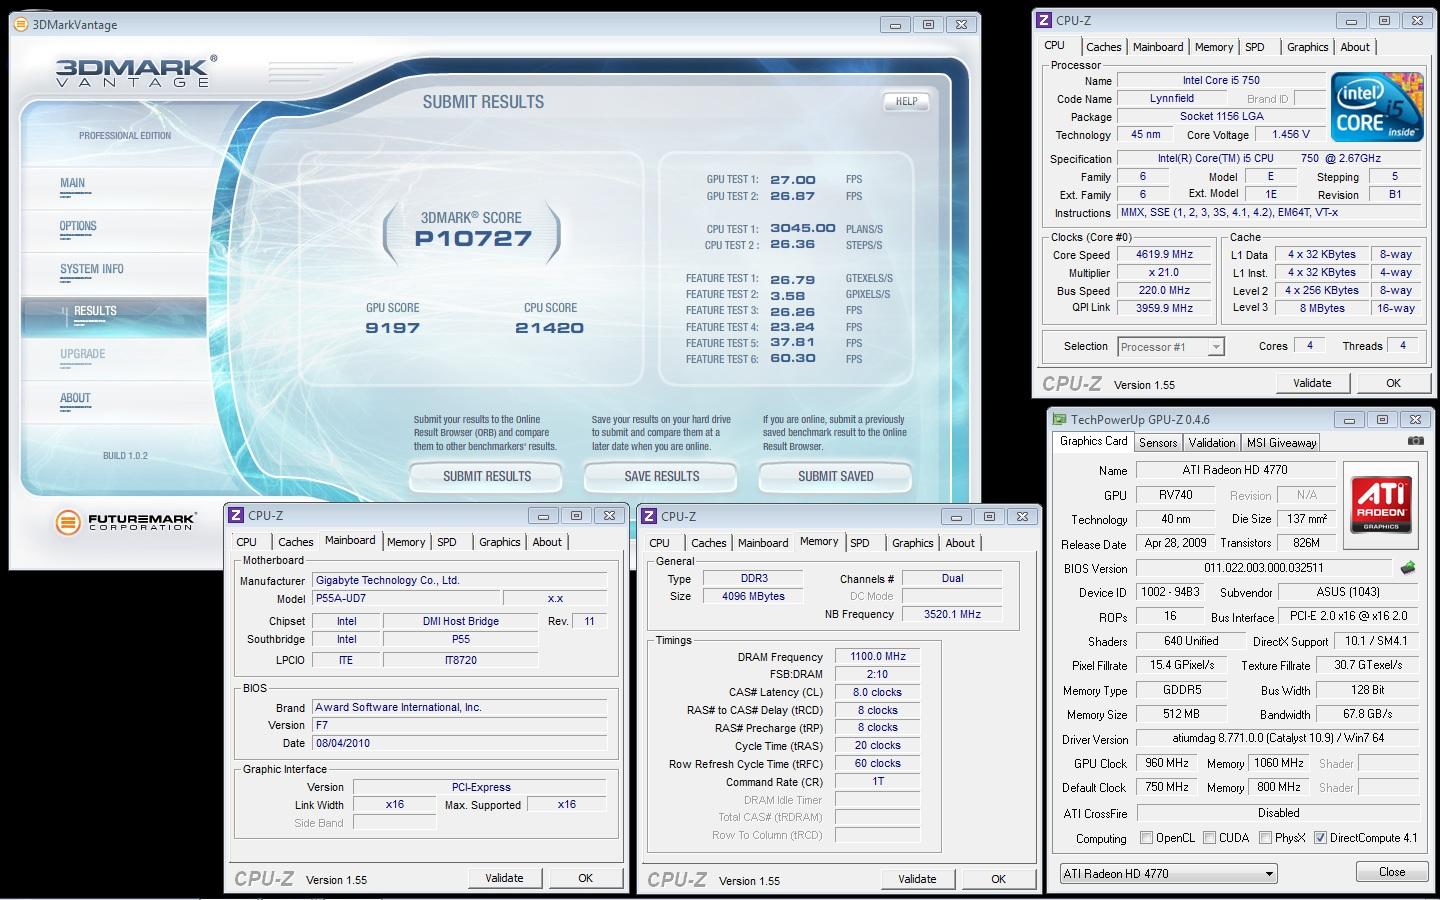Screen dimensions: 1440x900
Task: Click the NB Frequency 3520.1 MHz field
Action: [953, 615]
